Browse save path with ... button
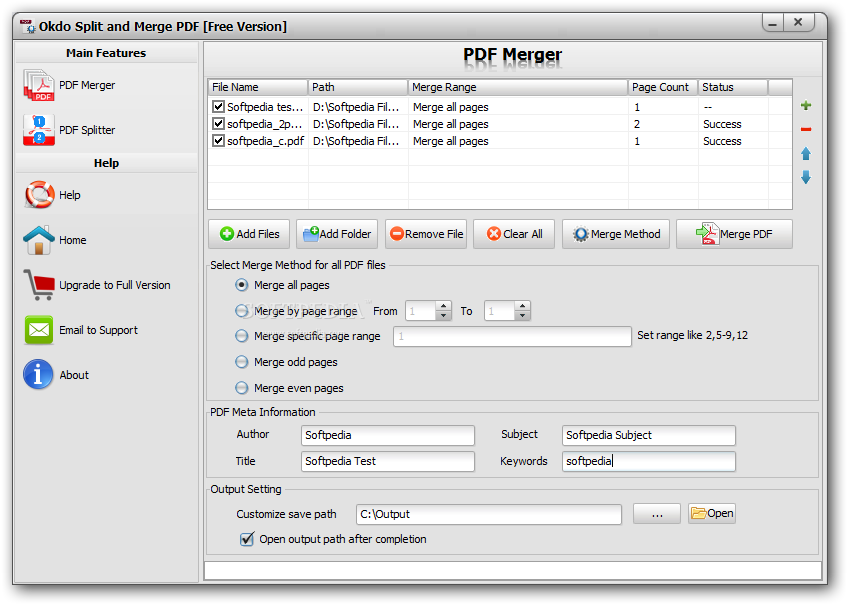Screen dimensions: 848x605 (x=657, y=514)
